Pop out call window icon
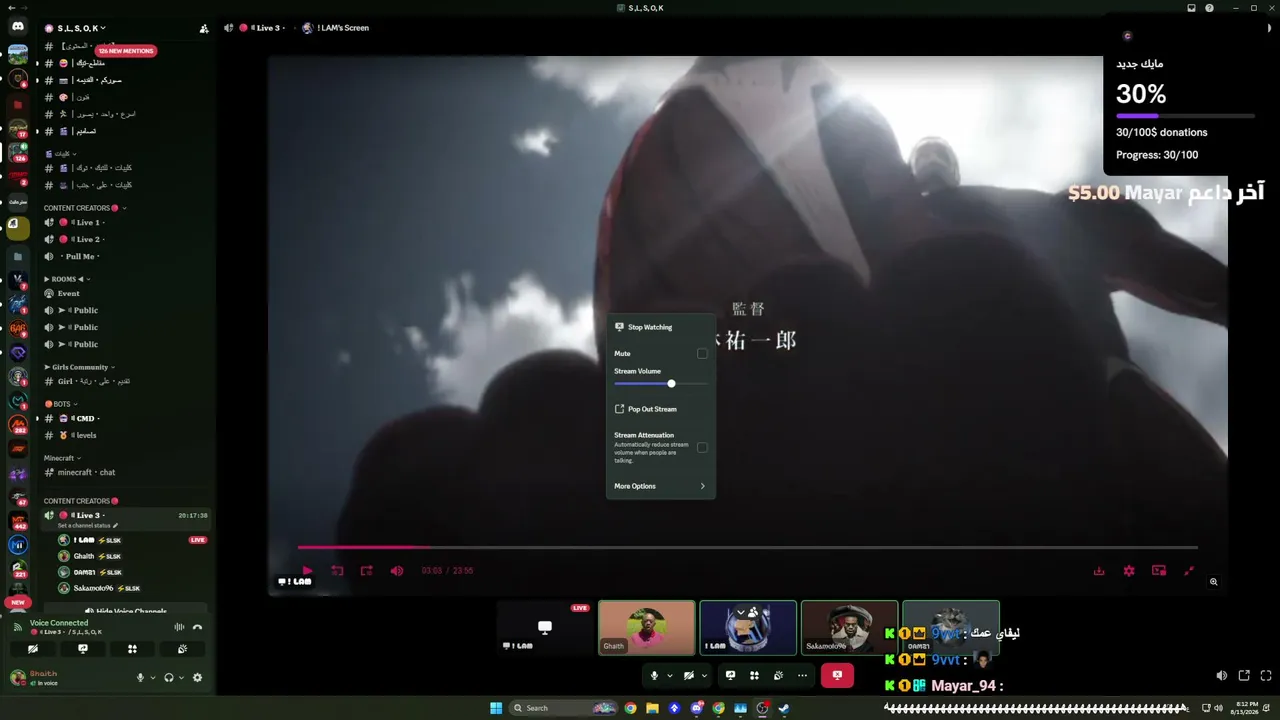This screenshot has height=720, width=1280. point(1244,676)
